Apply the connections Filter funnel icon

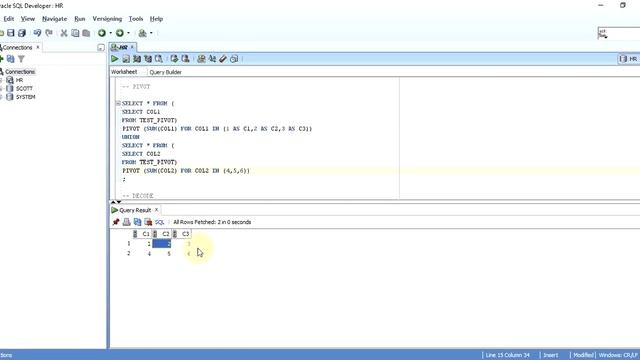(21, 59)
